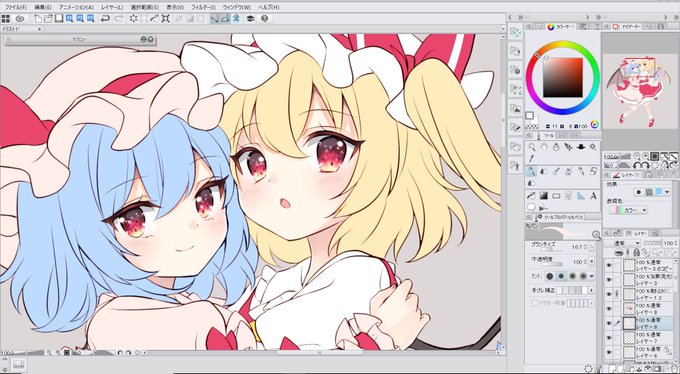
Task: Open the effect color dropdown arrow in layer property
Action: pyautogui.click(x=667, y=192)
